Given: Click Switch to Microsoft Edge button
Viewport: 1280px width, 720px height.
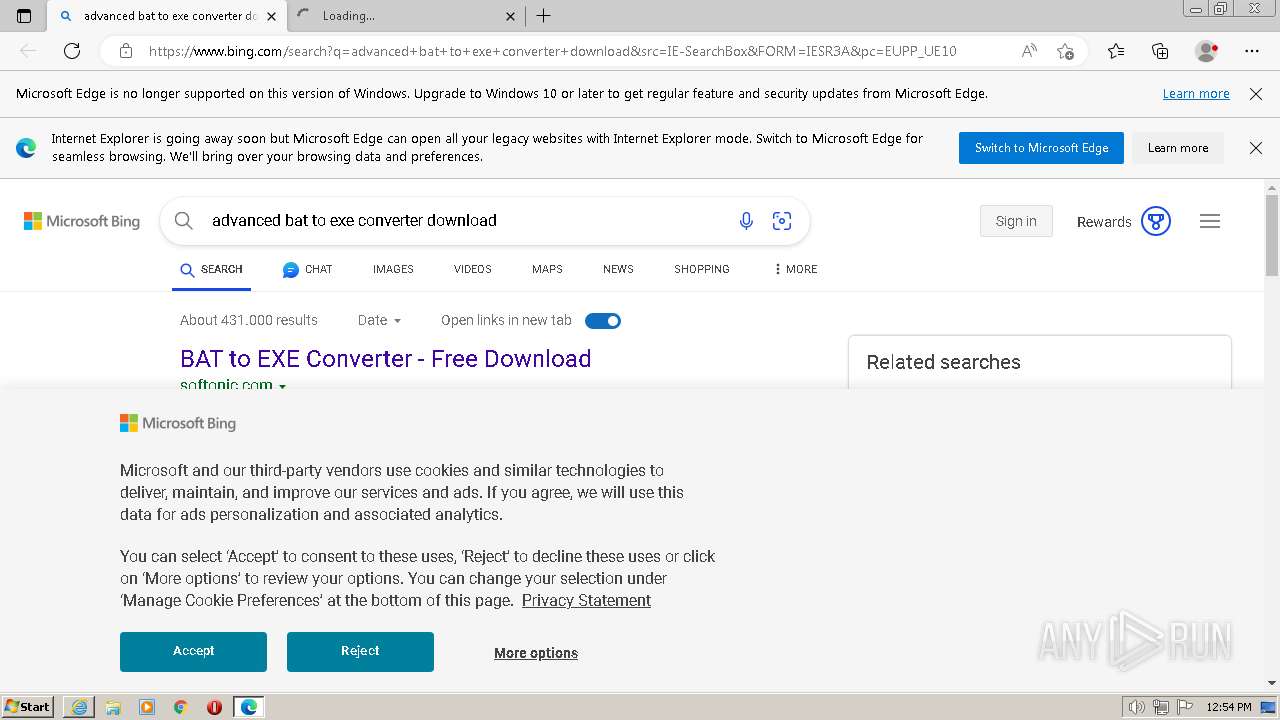Looking at the screenshot, I should click(x=1041, y=148).
